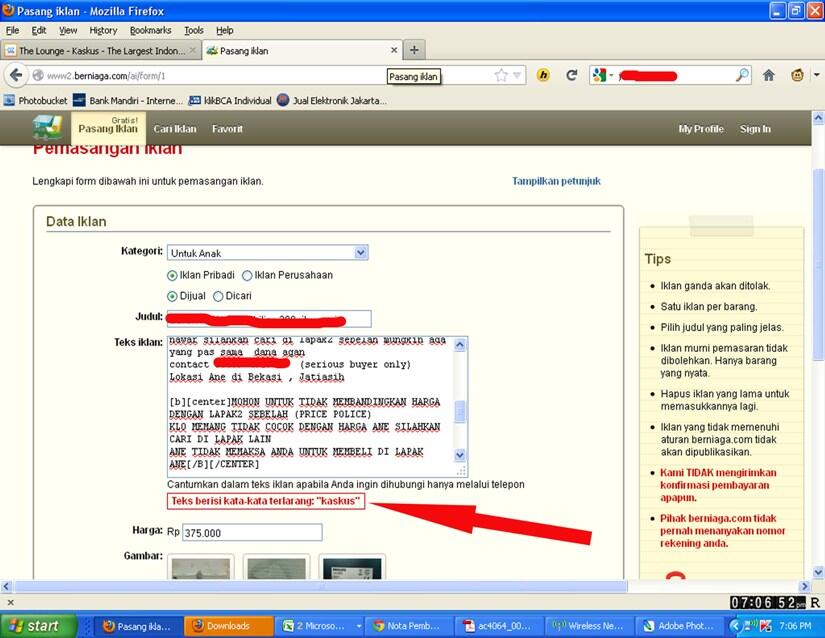Click the page vertical scrollbar thumb
The image size is (825, 638).
click(x=818, y=265)
